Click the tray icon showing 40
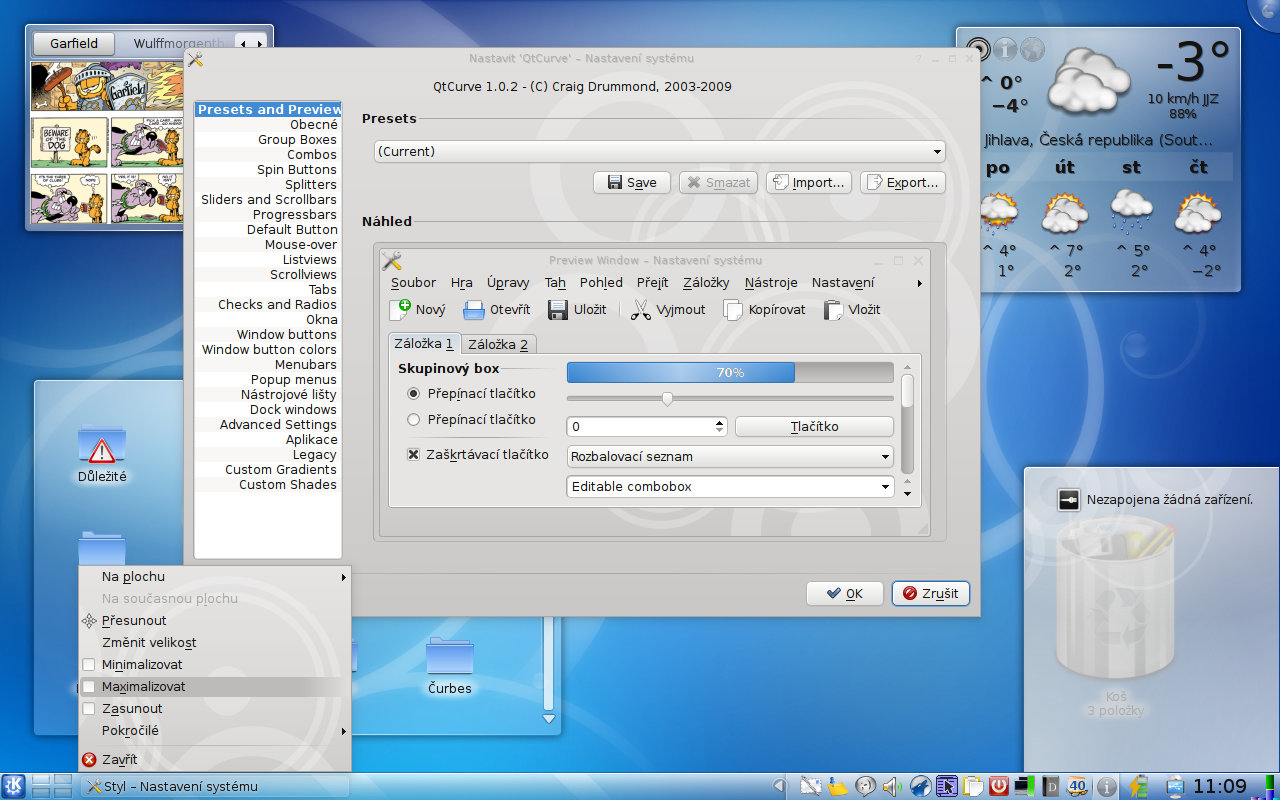The height and width of the screenshot is (800, 1280). 1078,786
